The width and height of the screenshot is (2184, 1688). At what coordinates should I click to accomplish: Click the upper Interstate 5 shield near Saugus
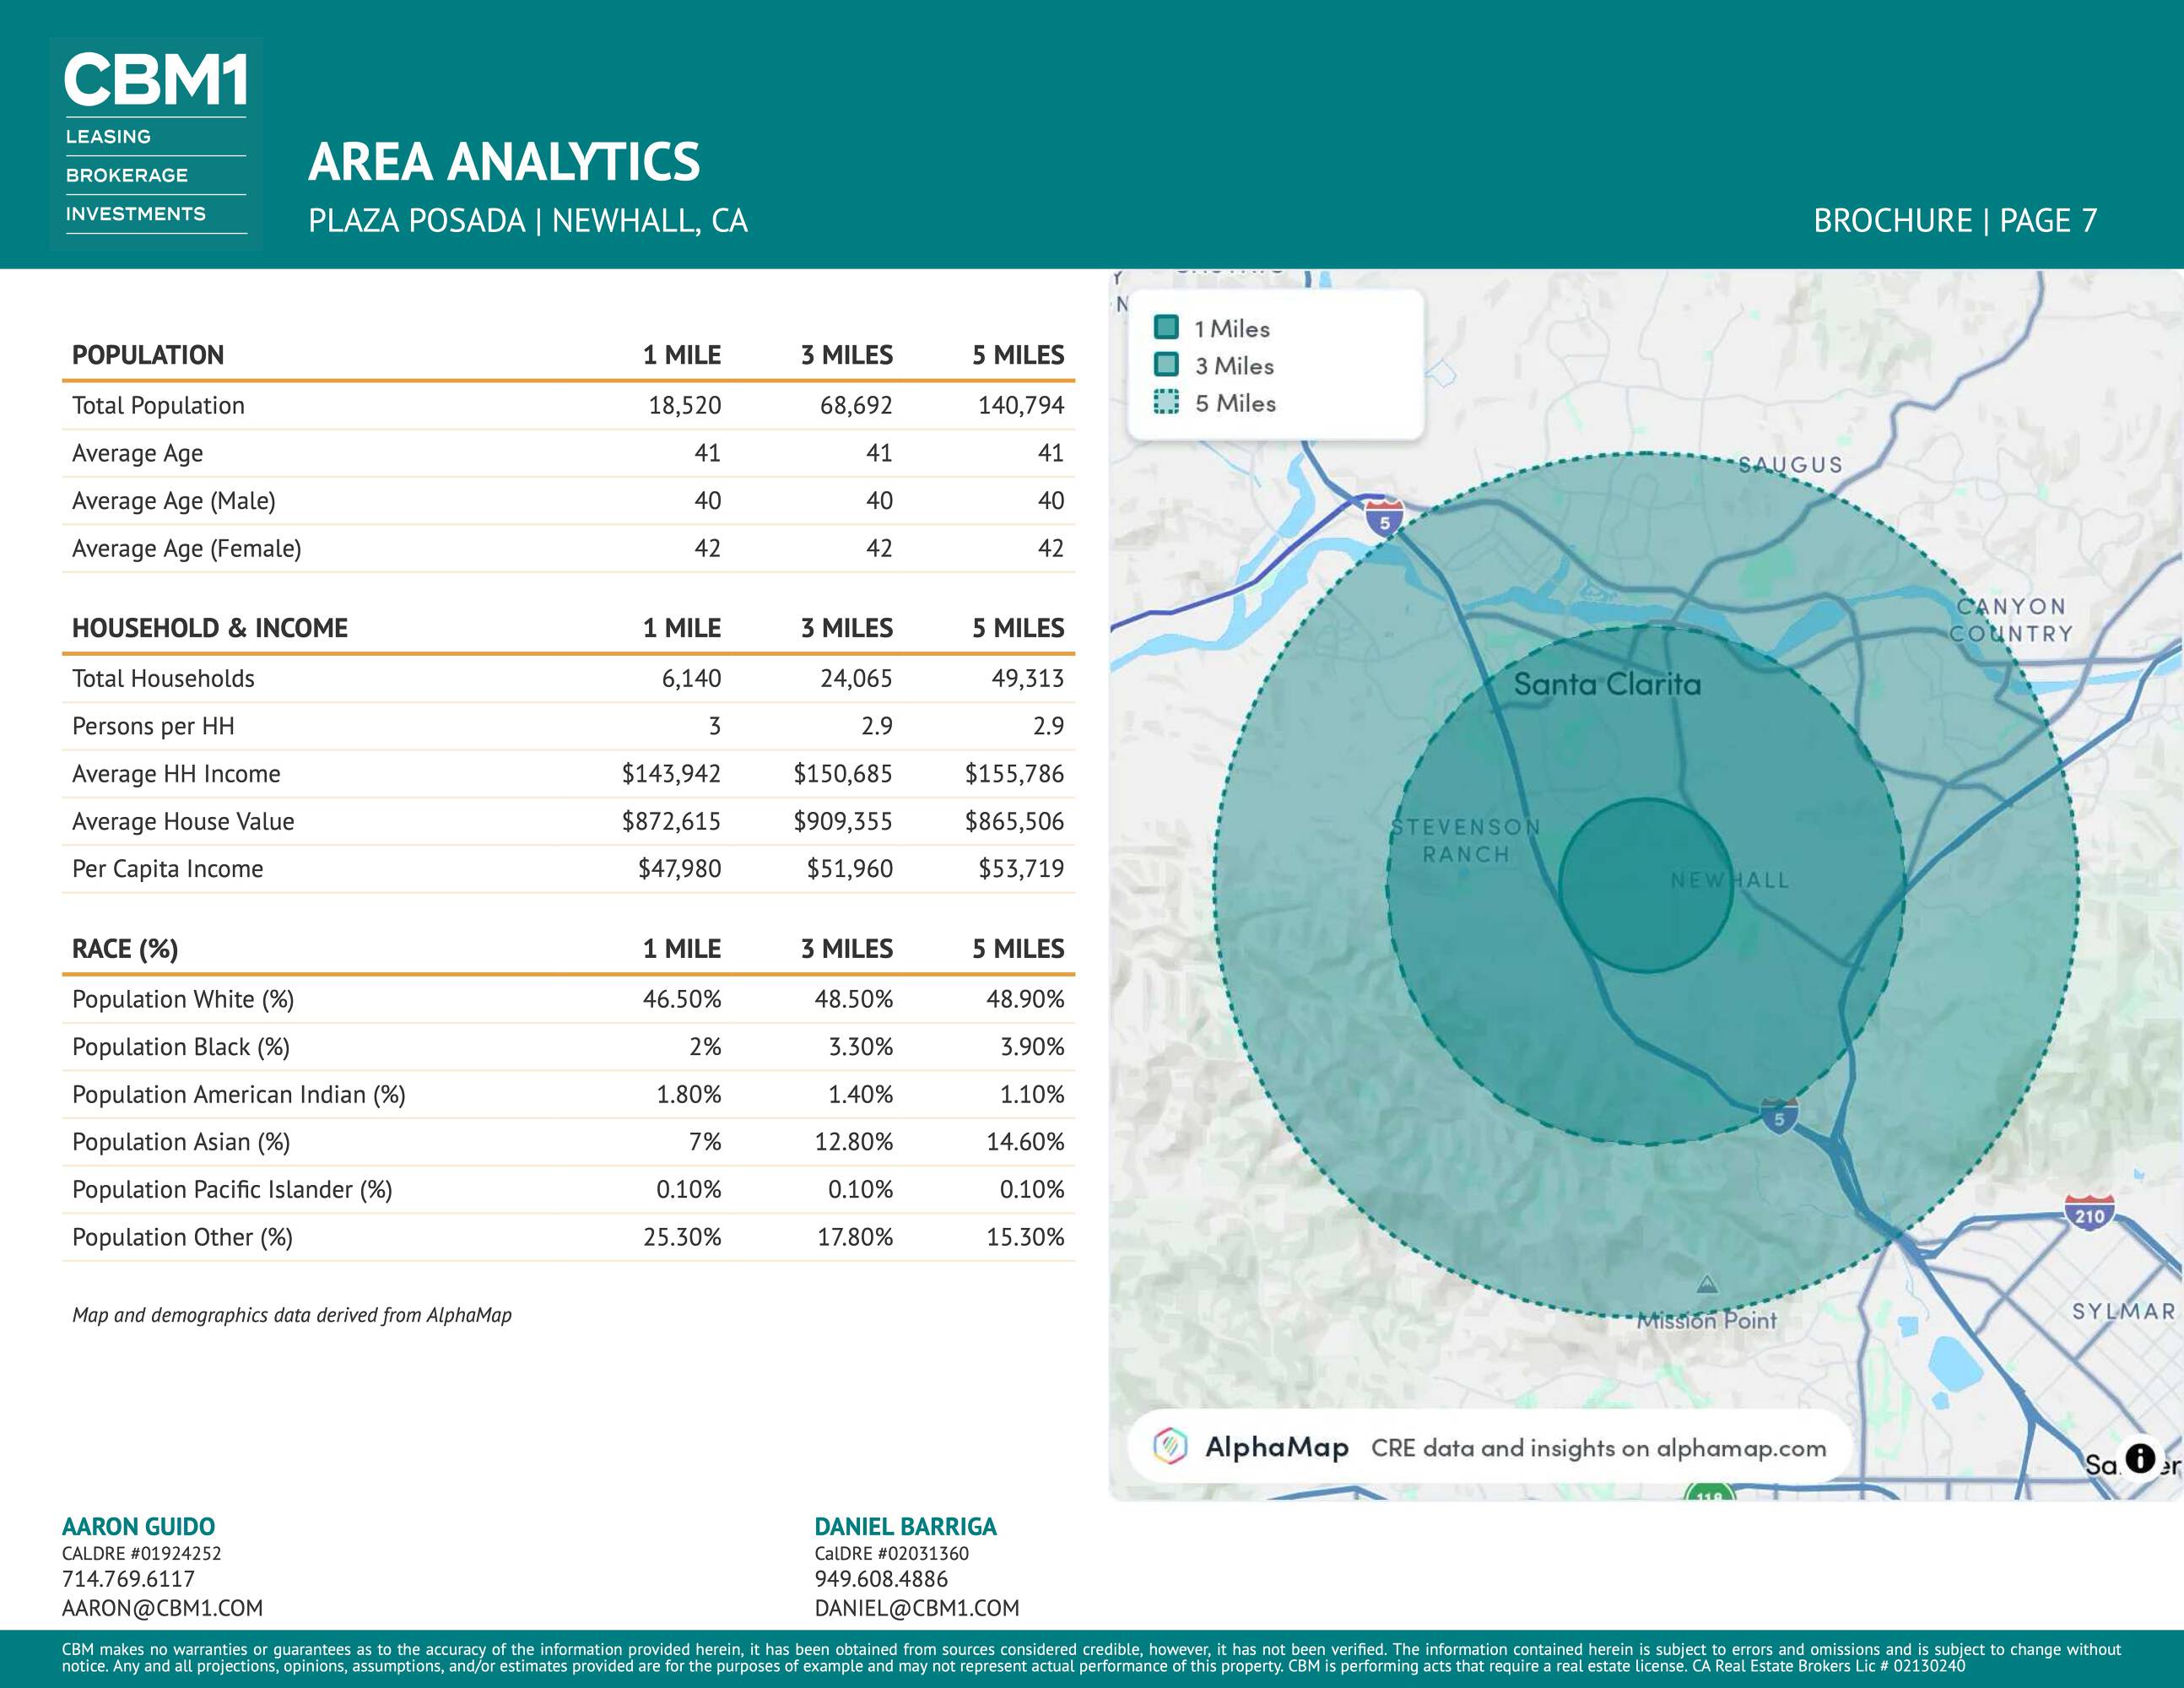pyautogui.click(x=1385, y=518)
